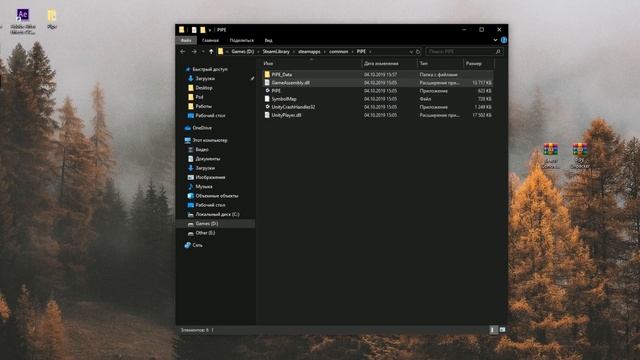Screen dimensions: 640x360
Task: Select the GameAssembly.dll file
Action: pos(290,83)
